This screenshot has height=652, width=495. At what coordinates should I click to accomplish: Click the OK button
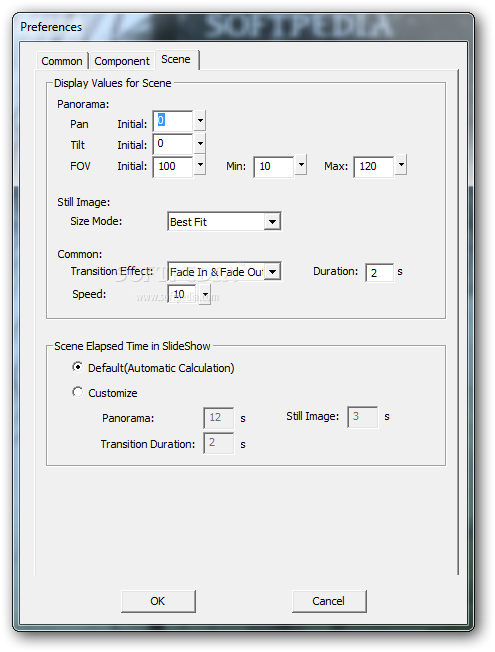(x=158, y=601)
